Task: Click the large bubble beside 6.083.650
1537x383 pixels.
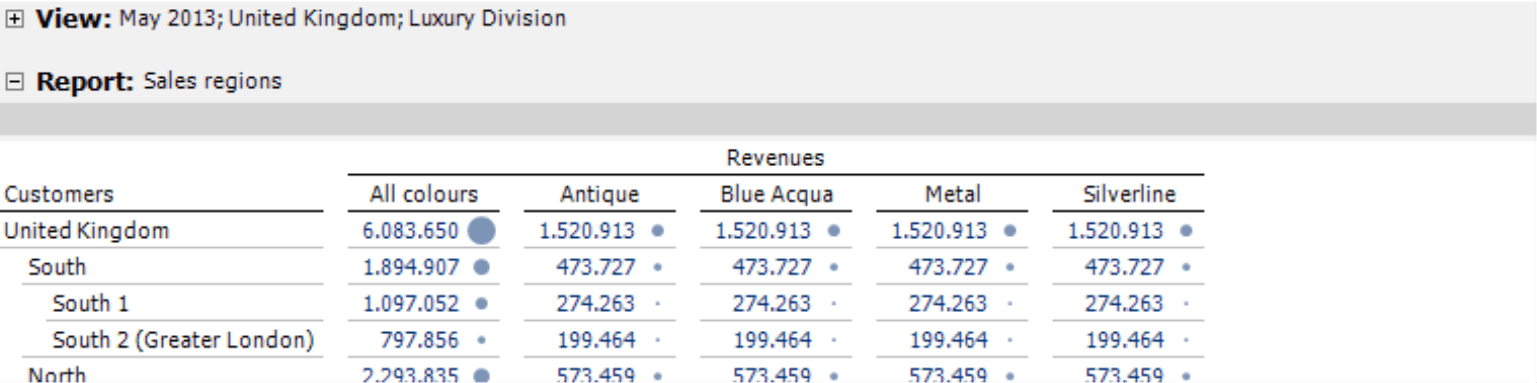Action: point(482,231)
